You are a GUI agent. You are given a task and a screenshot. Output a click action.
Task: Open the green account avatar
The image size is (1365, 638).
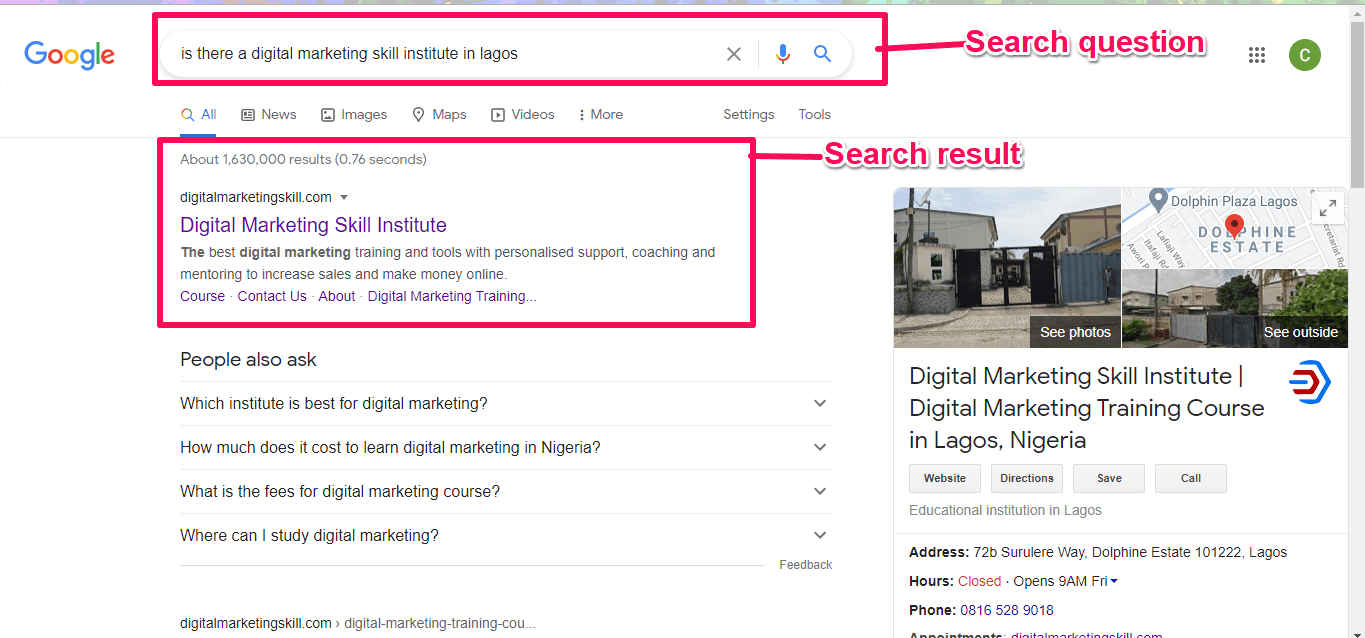point(1304,55)
